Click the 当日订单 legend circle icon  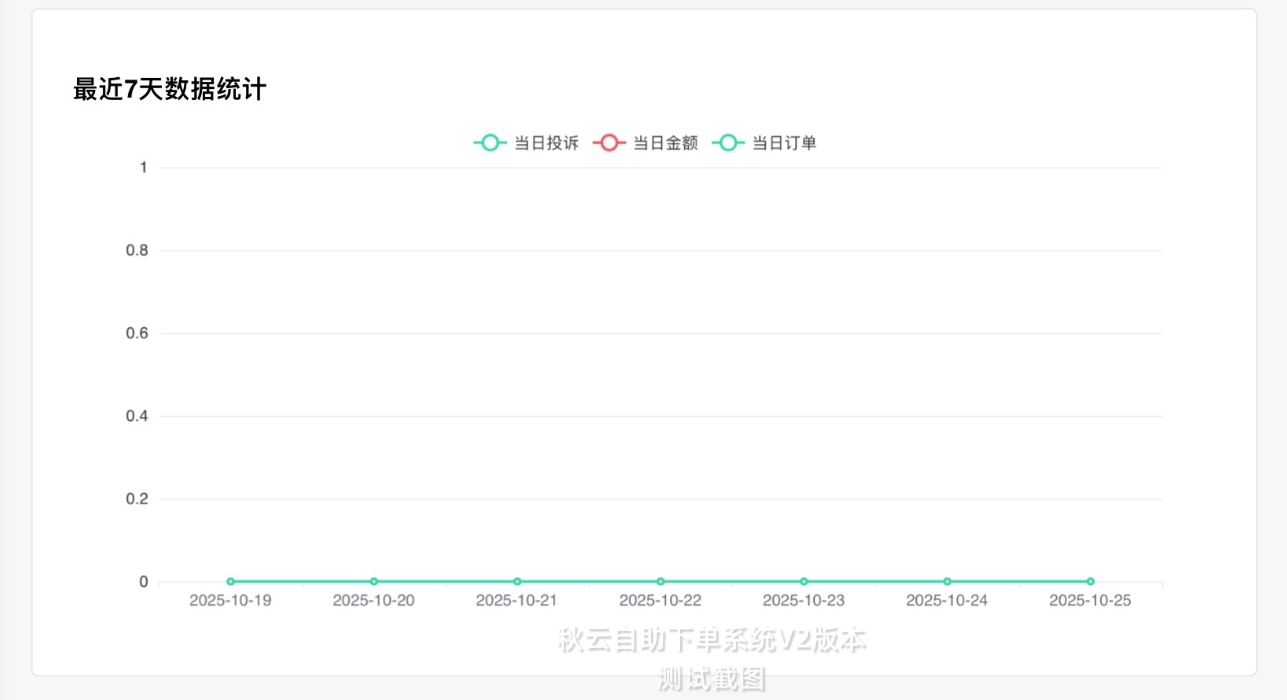[729, 142]
